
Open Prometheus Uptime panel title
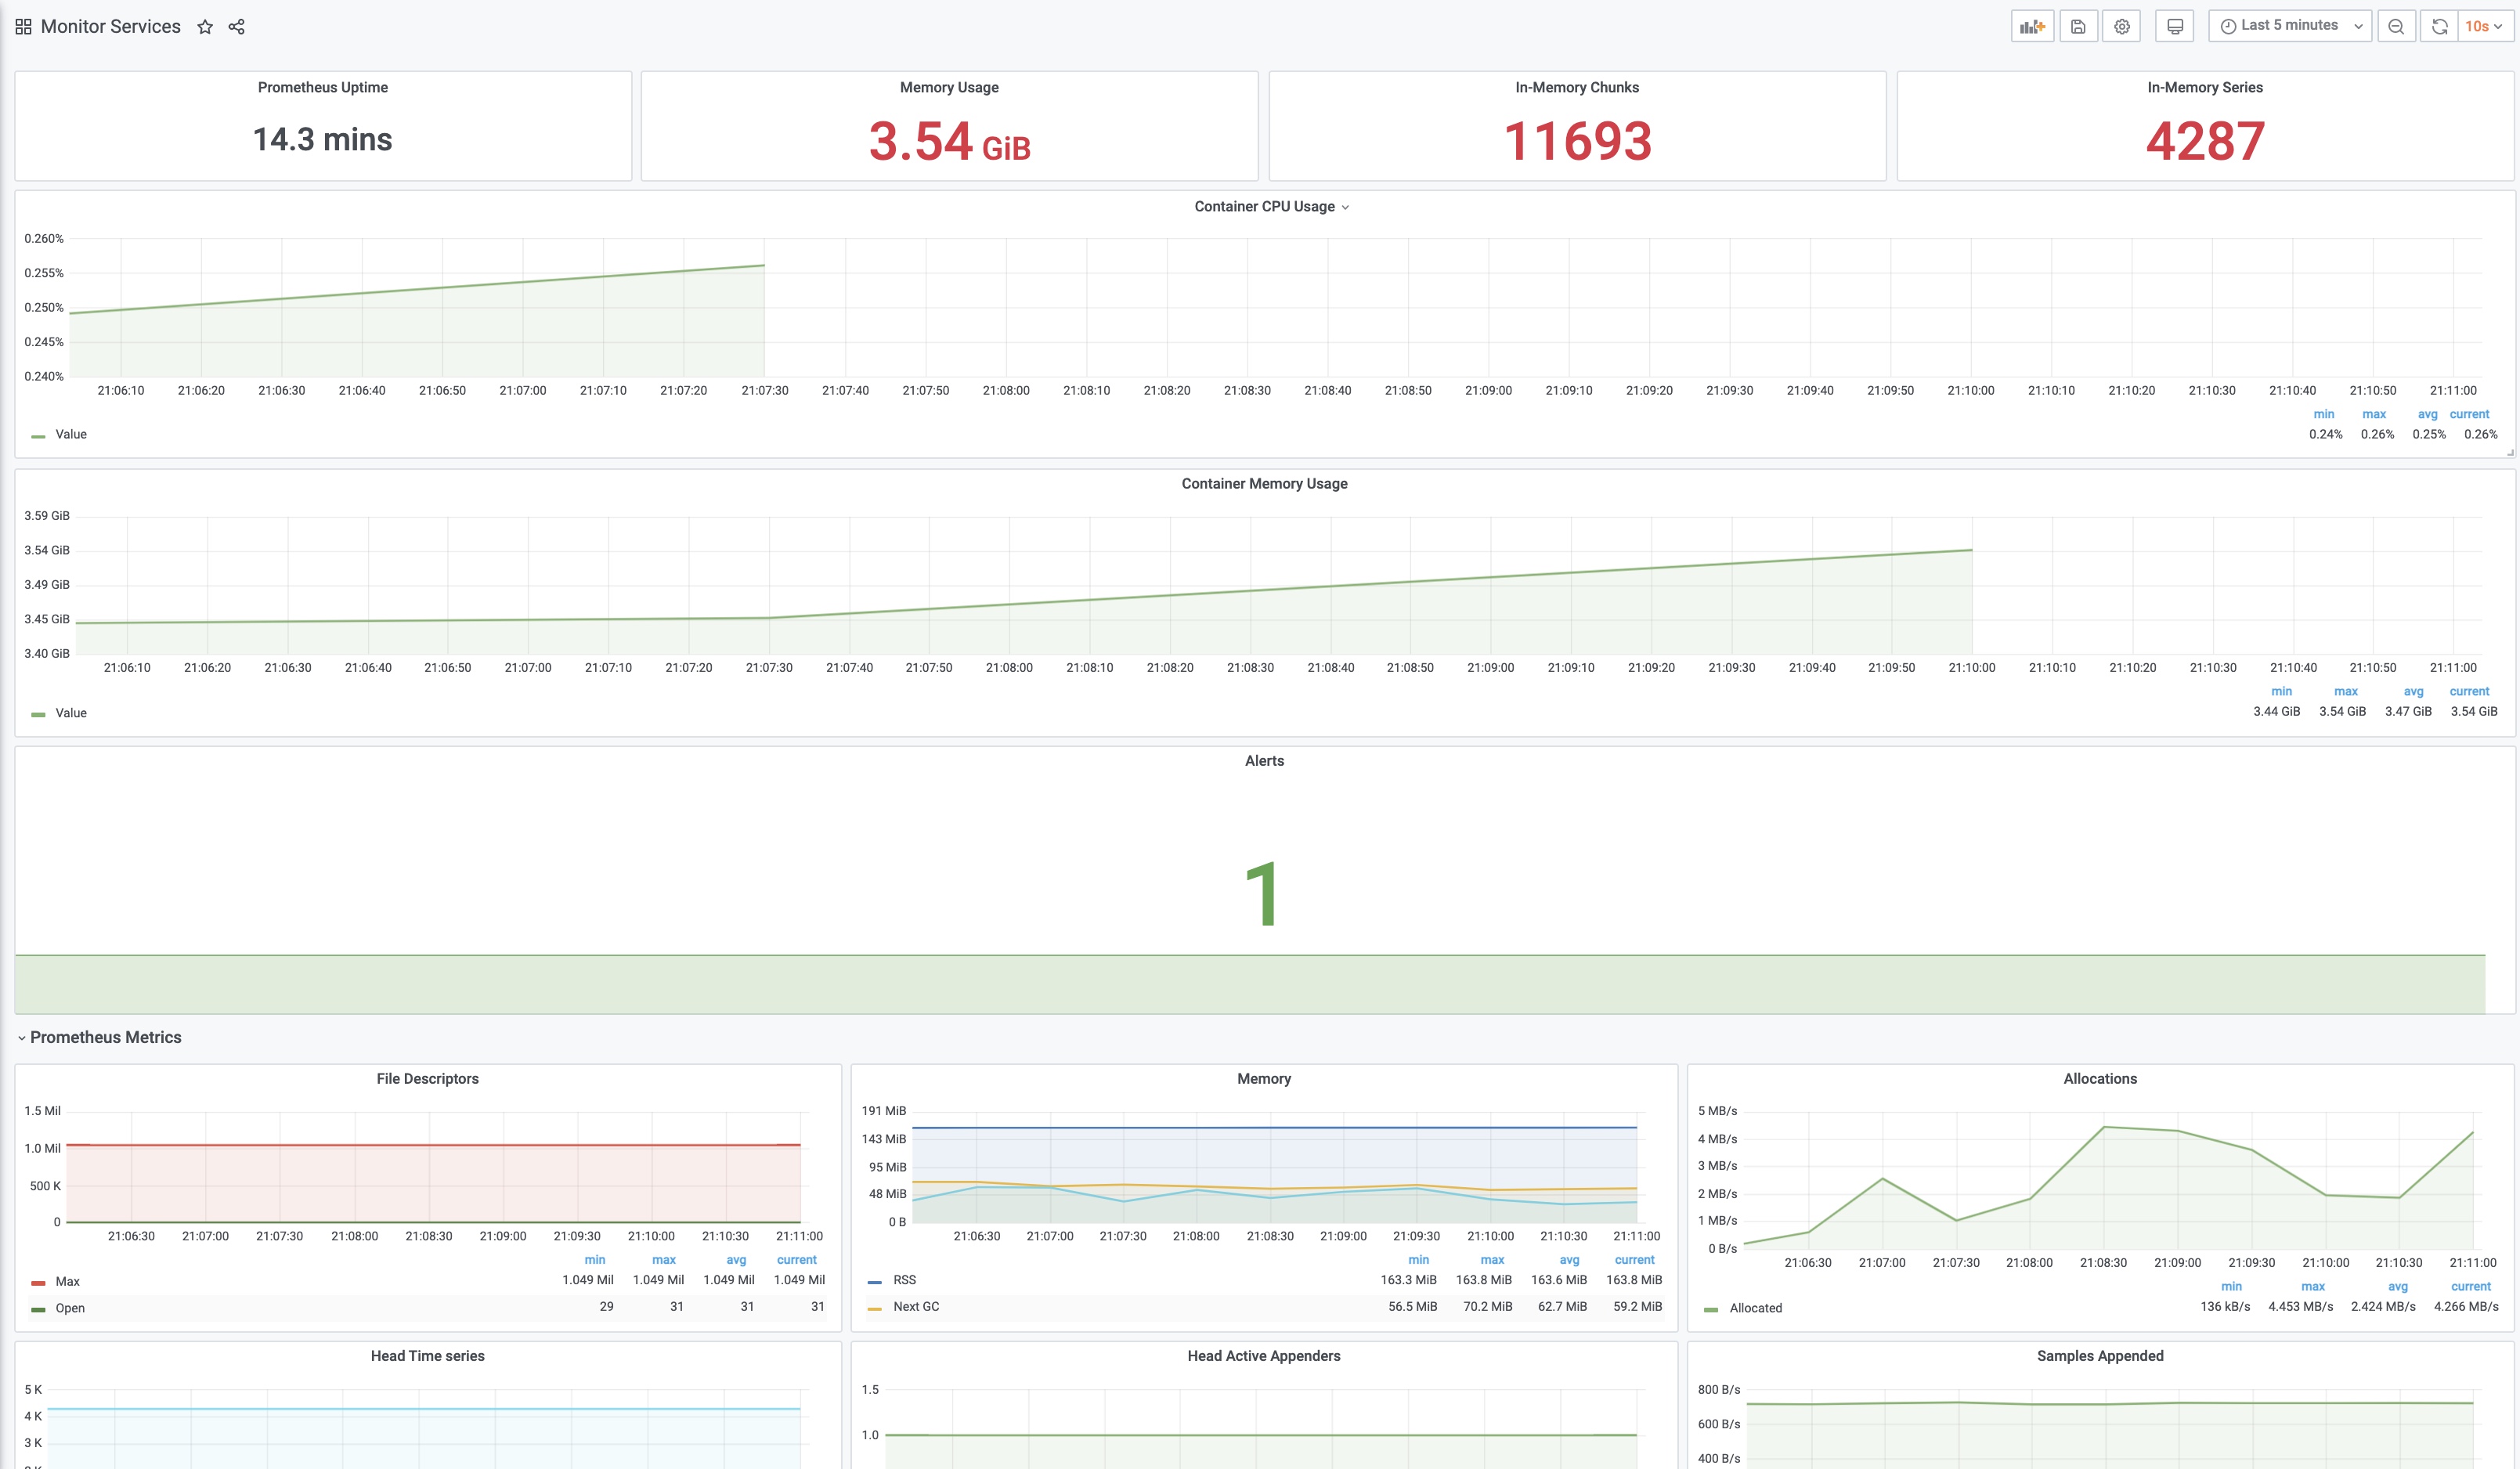(x=323, y=88)
